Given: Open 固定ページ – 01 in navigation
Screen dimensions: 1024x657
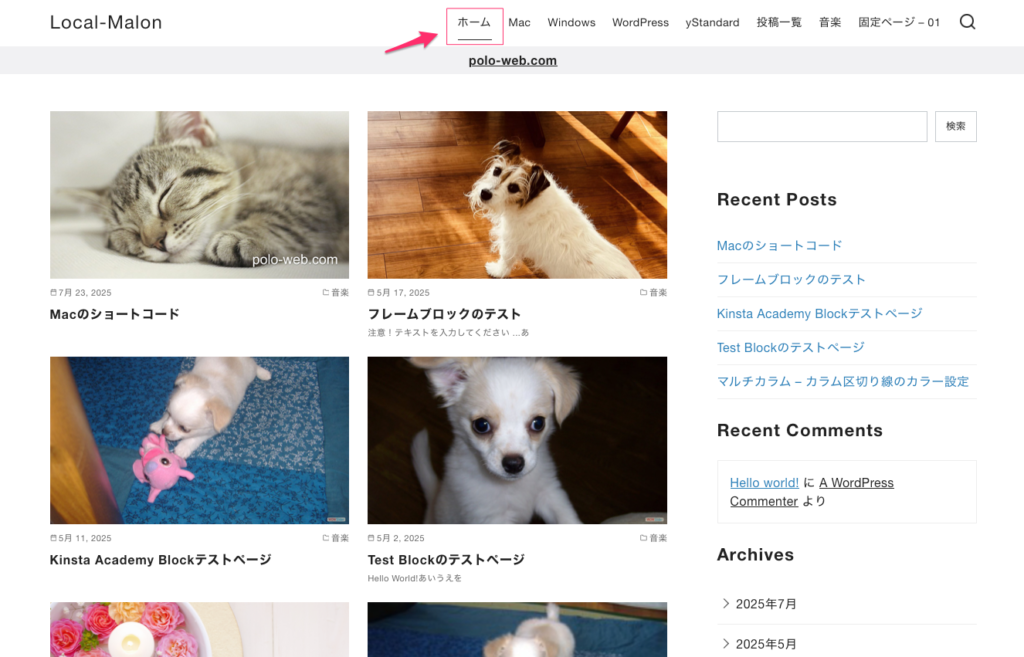Looking at the screenshot, I should click(899, 22).
